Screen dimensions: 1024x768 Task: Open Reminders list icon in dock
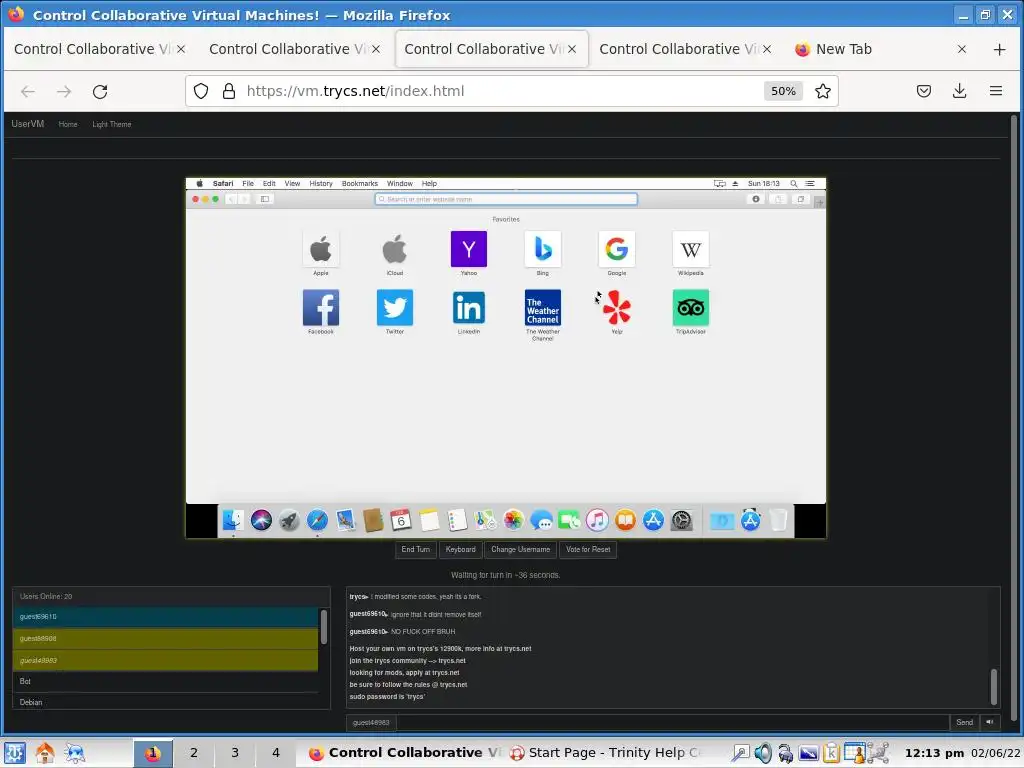[x=457, y=520]
